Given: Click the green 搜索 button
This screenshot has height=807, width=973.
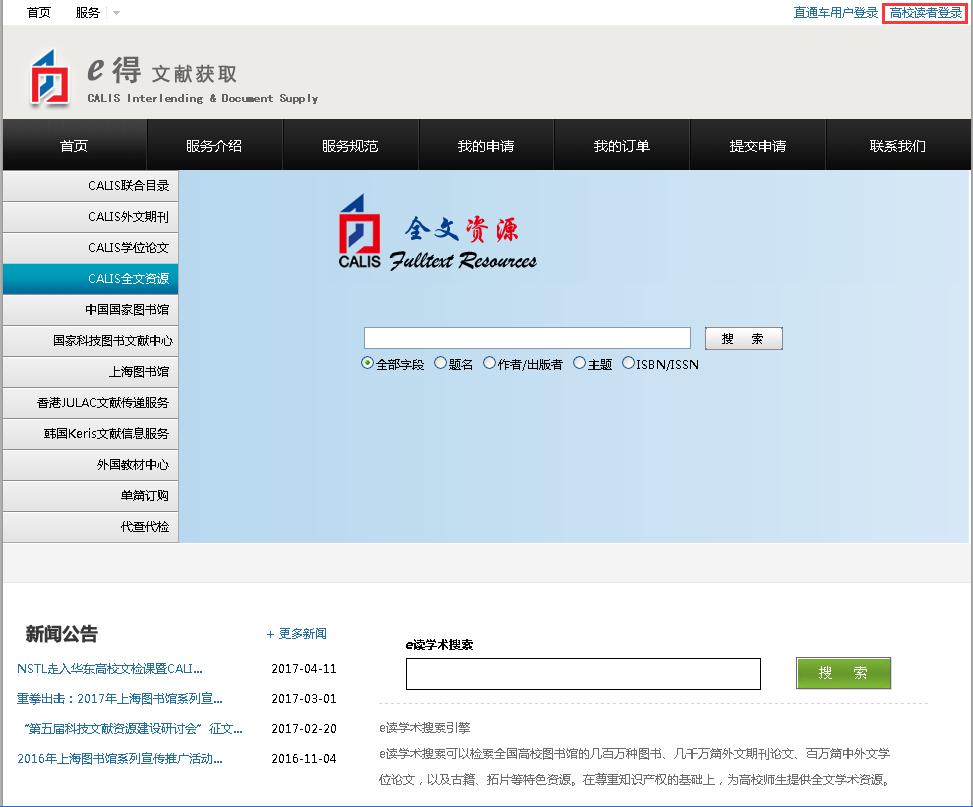Looking at the screenshot, I should click(843, 673).
